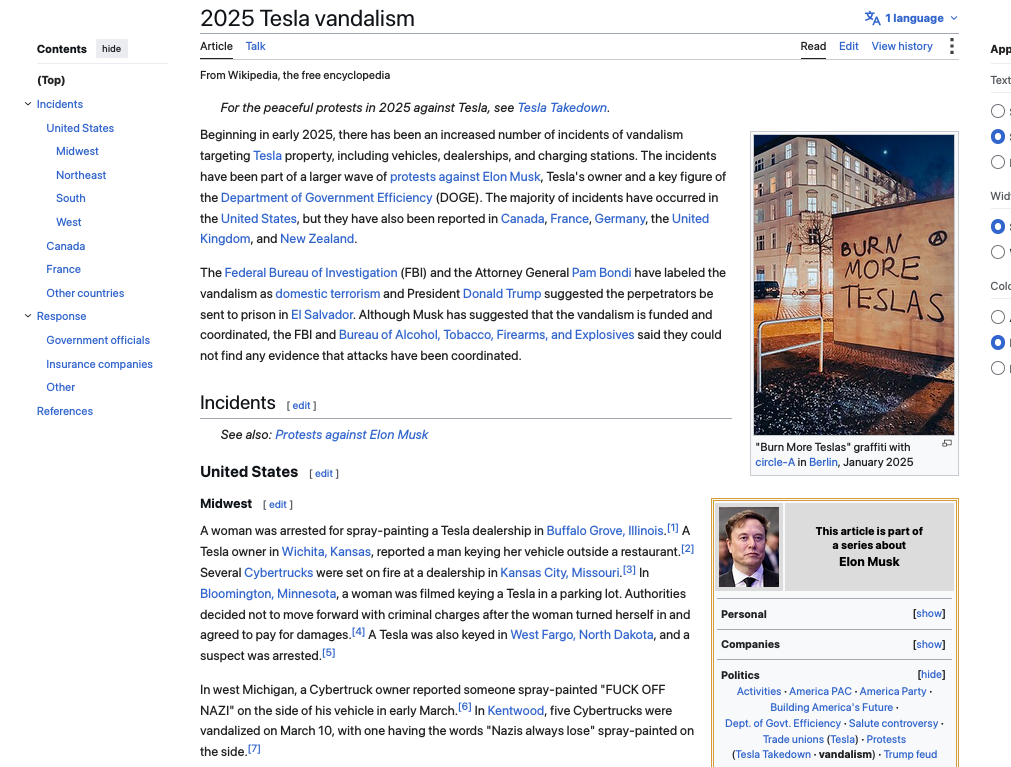Select the wide width radio button
Image resolution: width=1011 pixels, height=767 pixels.
[x=997, y=252]
